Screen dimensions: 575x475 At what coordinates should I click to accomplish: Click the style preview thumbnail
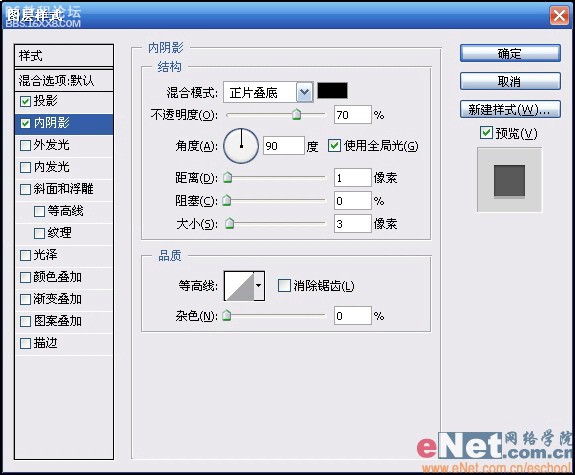click(x=509, y=180)
